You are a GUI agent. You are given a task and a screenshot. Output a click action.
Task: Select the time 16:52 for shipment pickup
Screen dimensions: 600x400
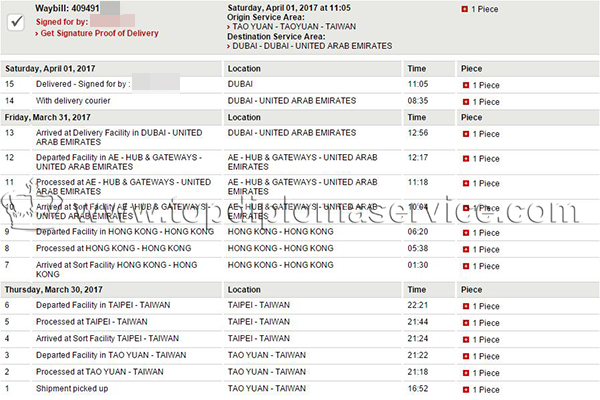(x=418, y=389)
